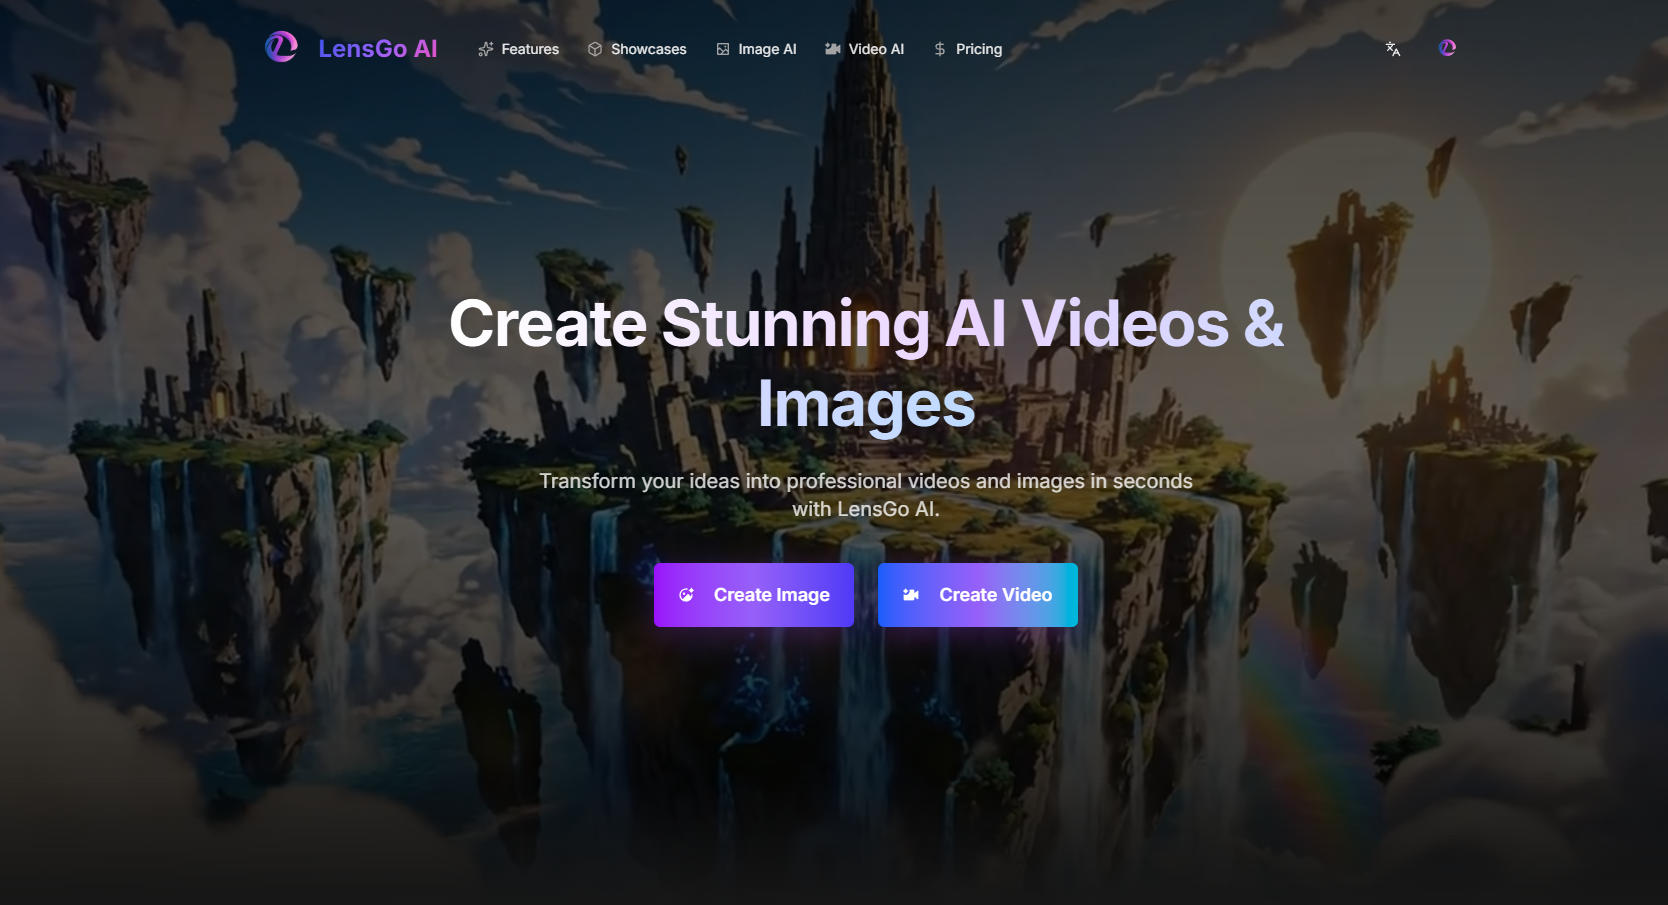
Task: Select Video AI from the navigation bar
Action: (875, 48)
